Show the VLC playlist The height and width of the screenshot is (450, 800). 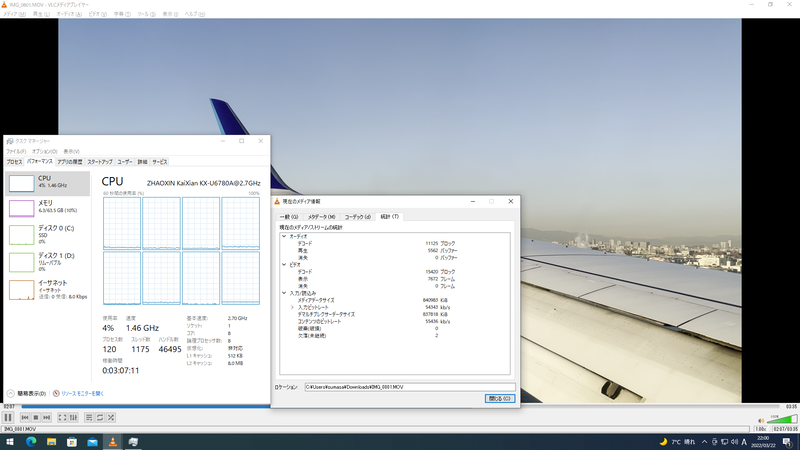tap(89, 417)
